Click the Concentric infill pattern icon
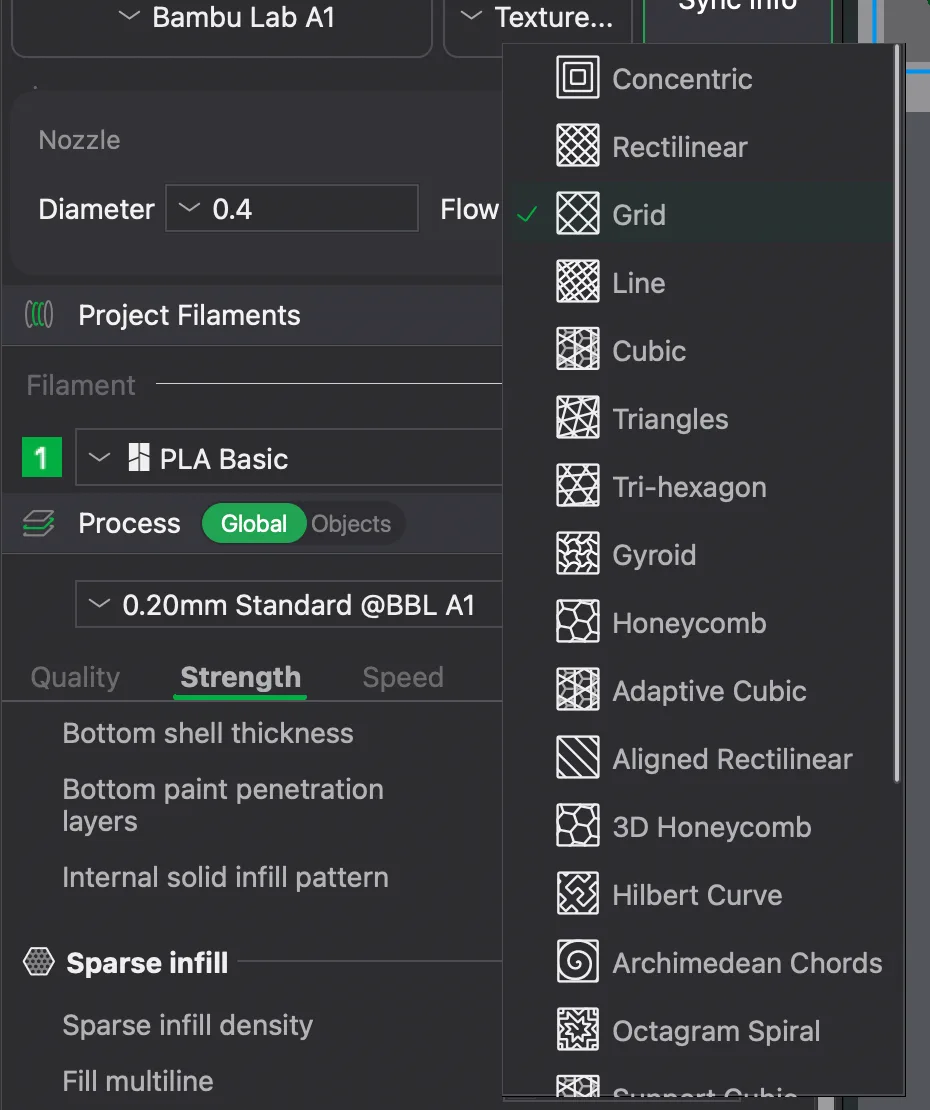Image resolution: width=930 pixels, height=1110 pixels. [578, 77]
